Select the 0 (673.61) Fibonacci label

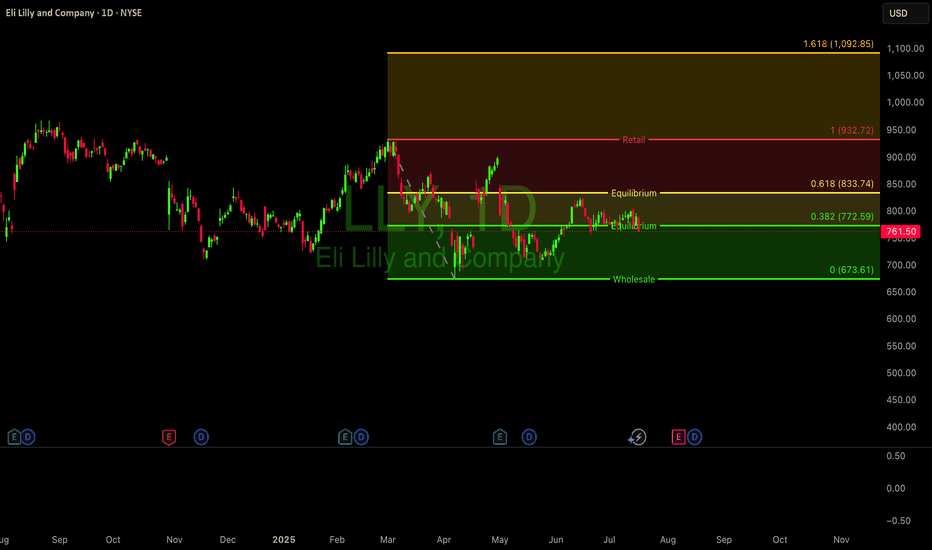pyautogui.click(x=851, y=270)
